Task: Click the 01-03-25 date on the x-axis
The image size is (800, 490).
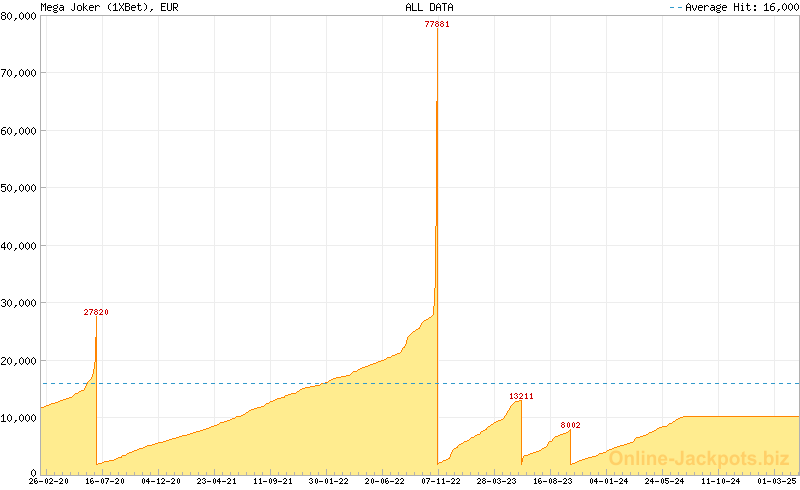Action: tap(777, 481)
